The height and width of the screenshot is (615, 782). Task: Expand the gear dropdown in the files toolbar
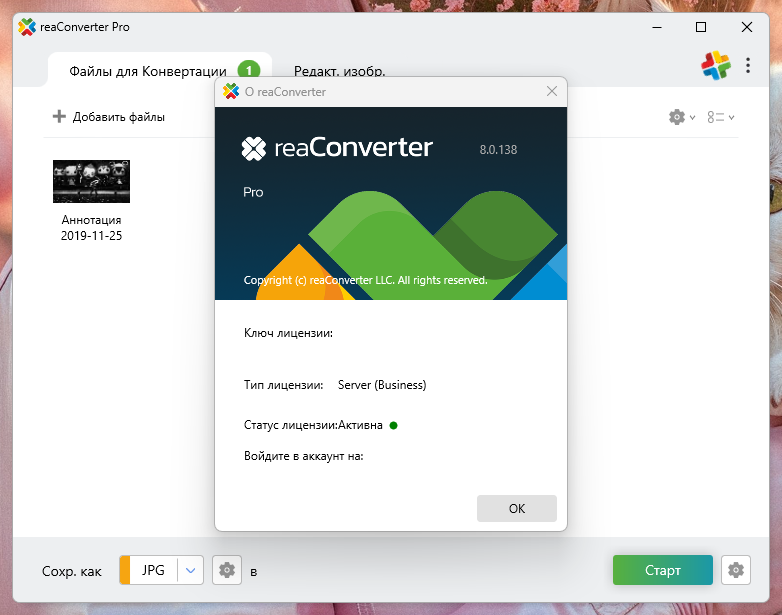tap(682, 117)
